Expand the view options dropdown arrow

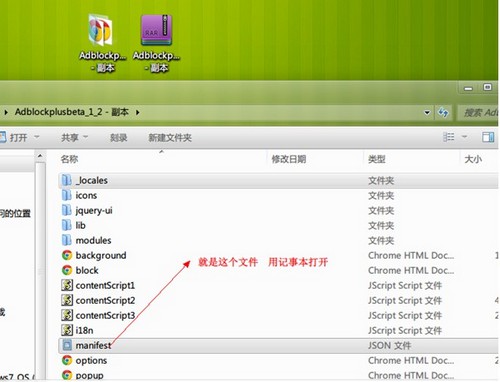464,137
